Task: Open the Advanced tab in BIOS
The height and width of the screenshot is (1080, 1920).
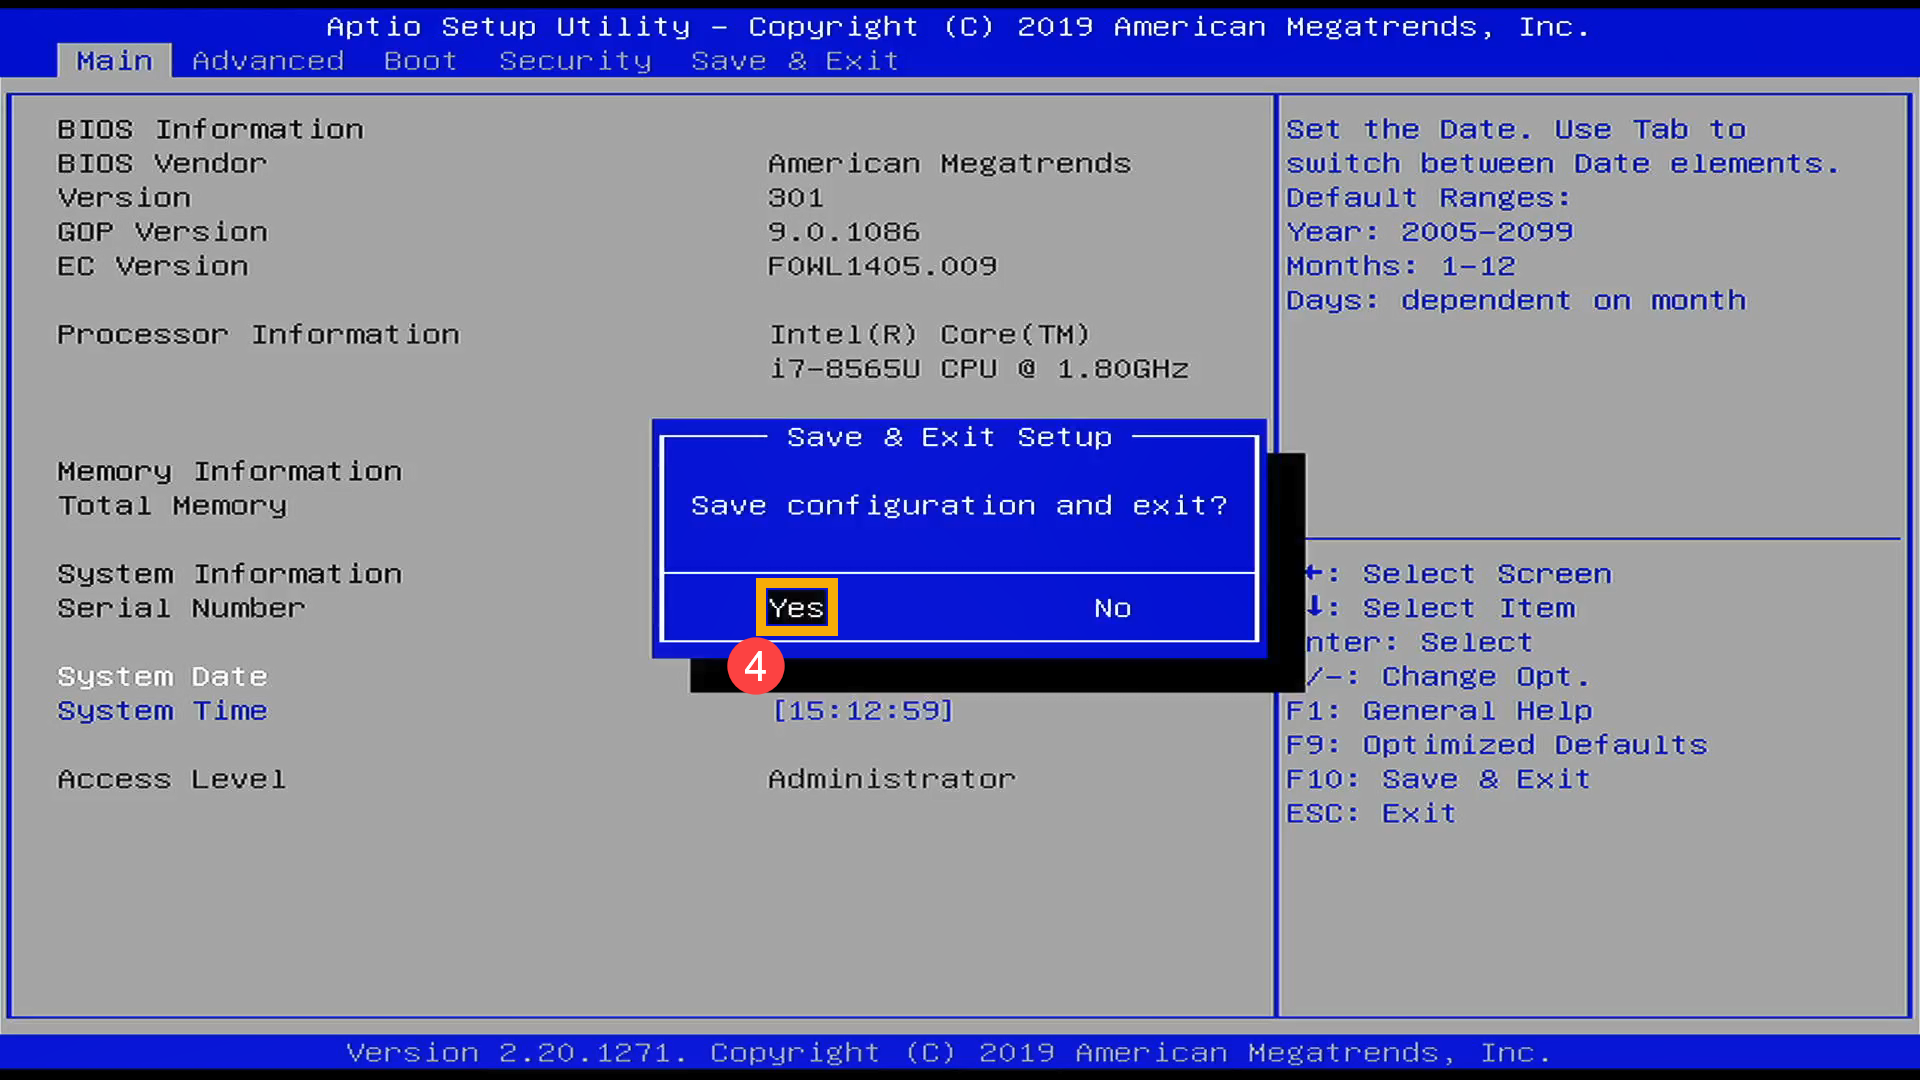Action: click(x=269, y=59)
